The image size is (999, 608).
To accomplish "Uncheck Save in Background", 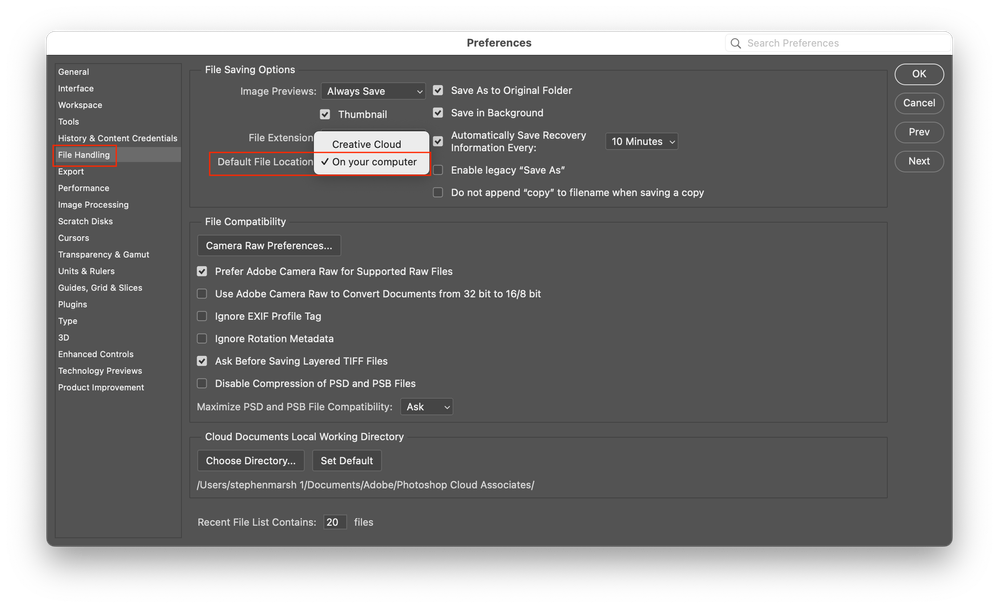I will 438,113.
